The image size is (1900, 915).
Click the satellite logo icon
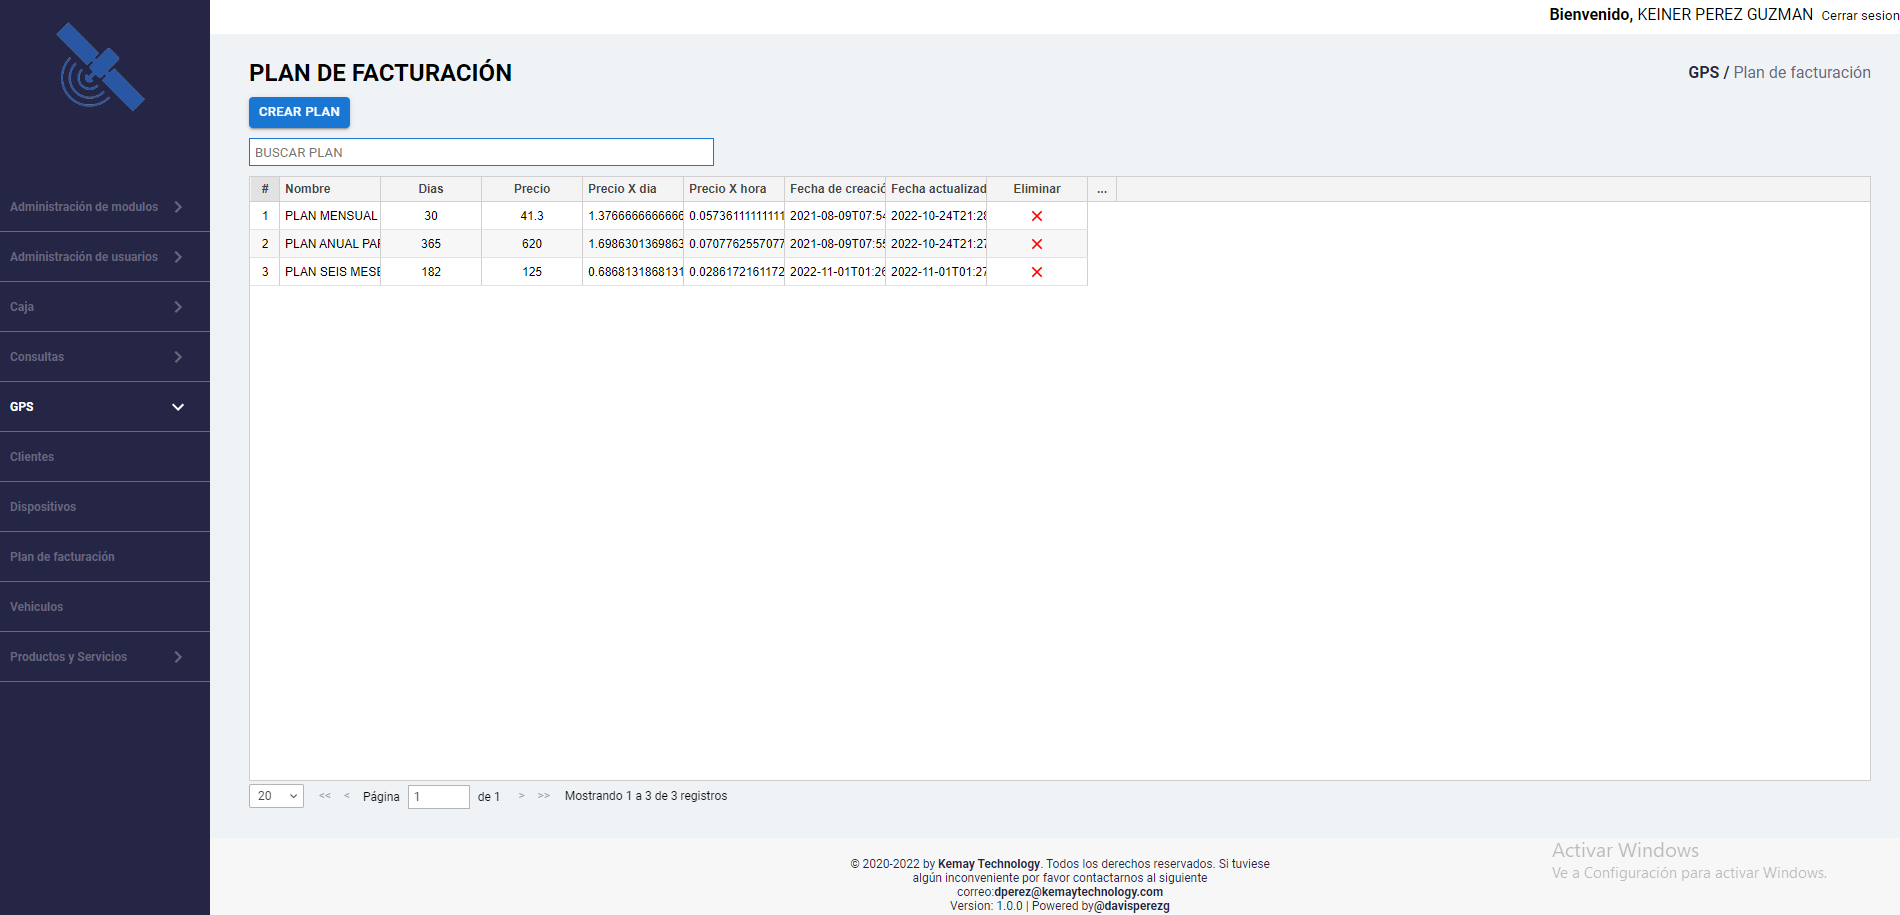pos(101,68)
